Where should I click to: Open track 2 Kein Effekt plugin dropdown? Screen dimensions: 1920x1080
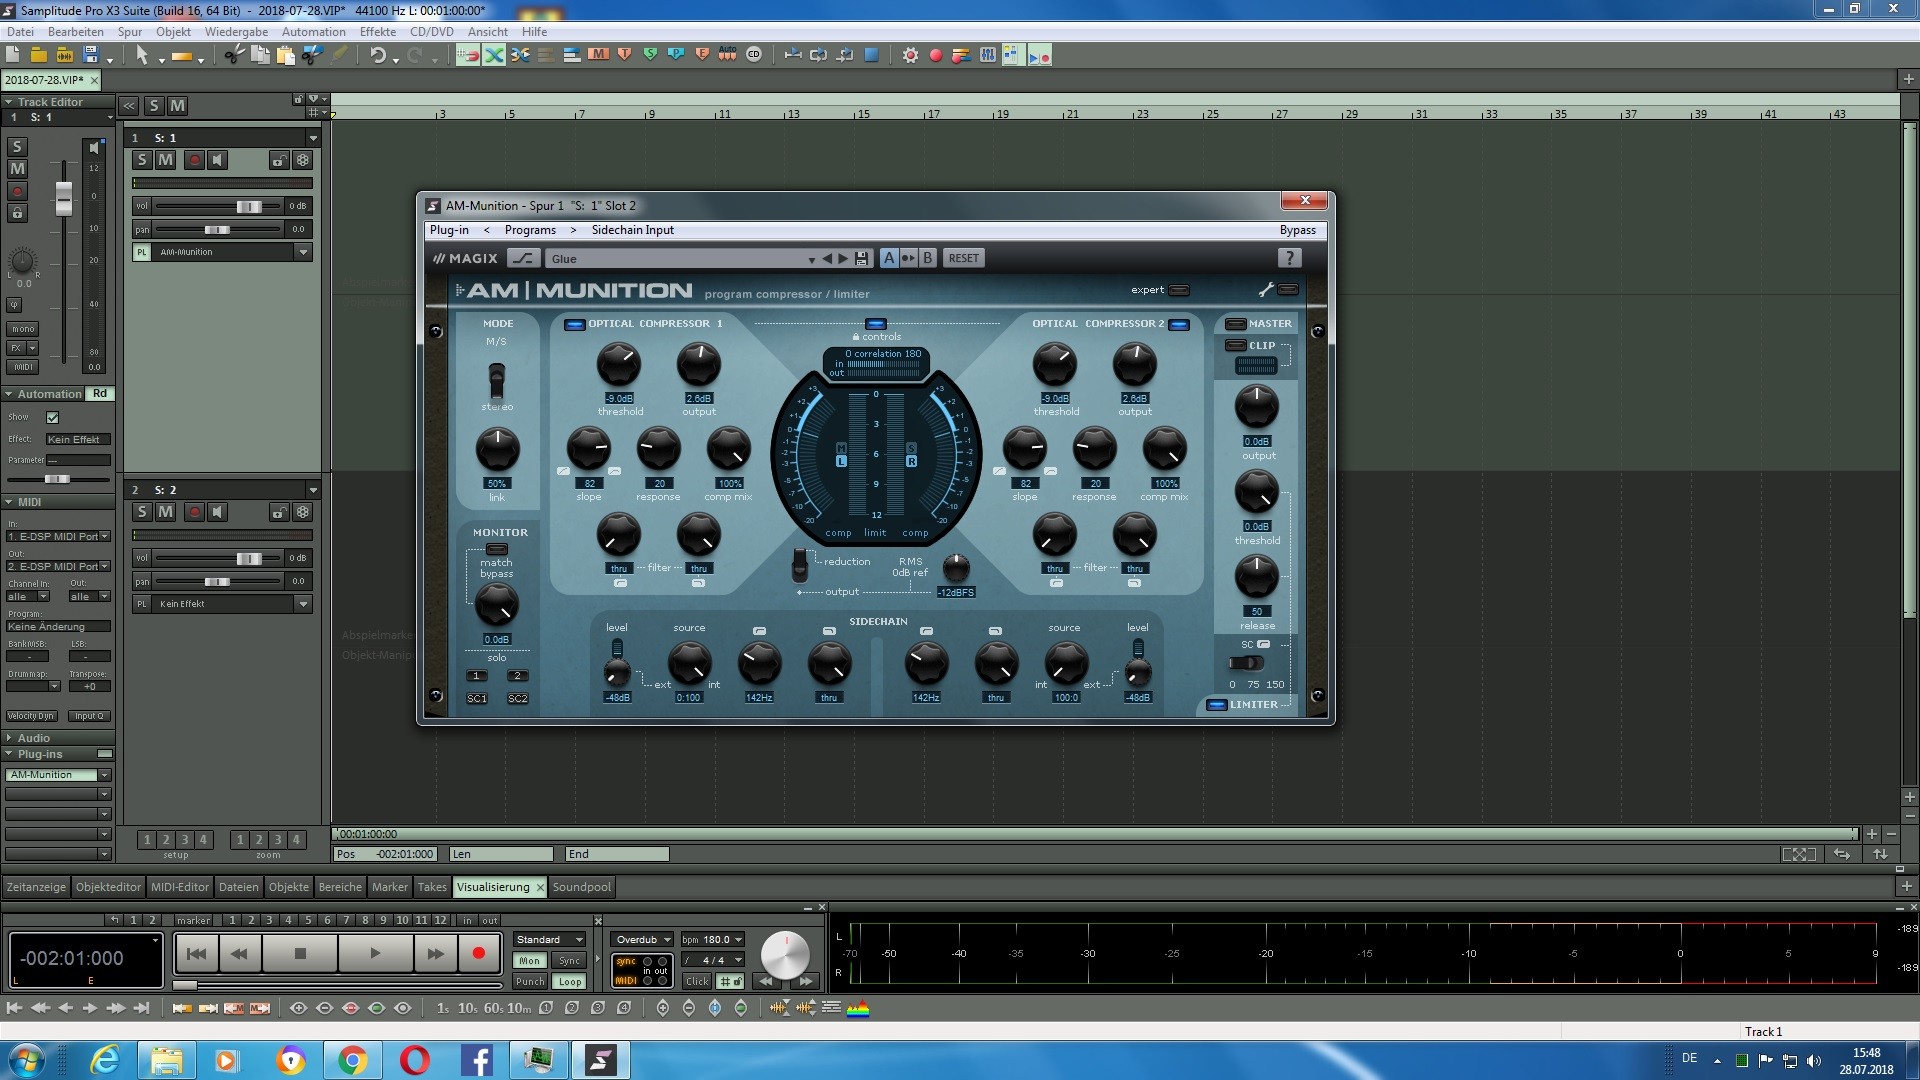pos(303,604)
